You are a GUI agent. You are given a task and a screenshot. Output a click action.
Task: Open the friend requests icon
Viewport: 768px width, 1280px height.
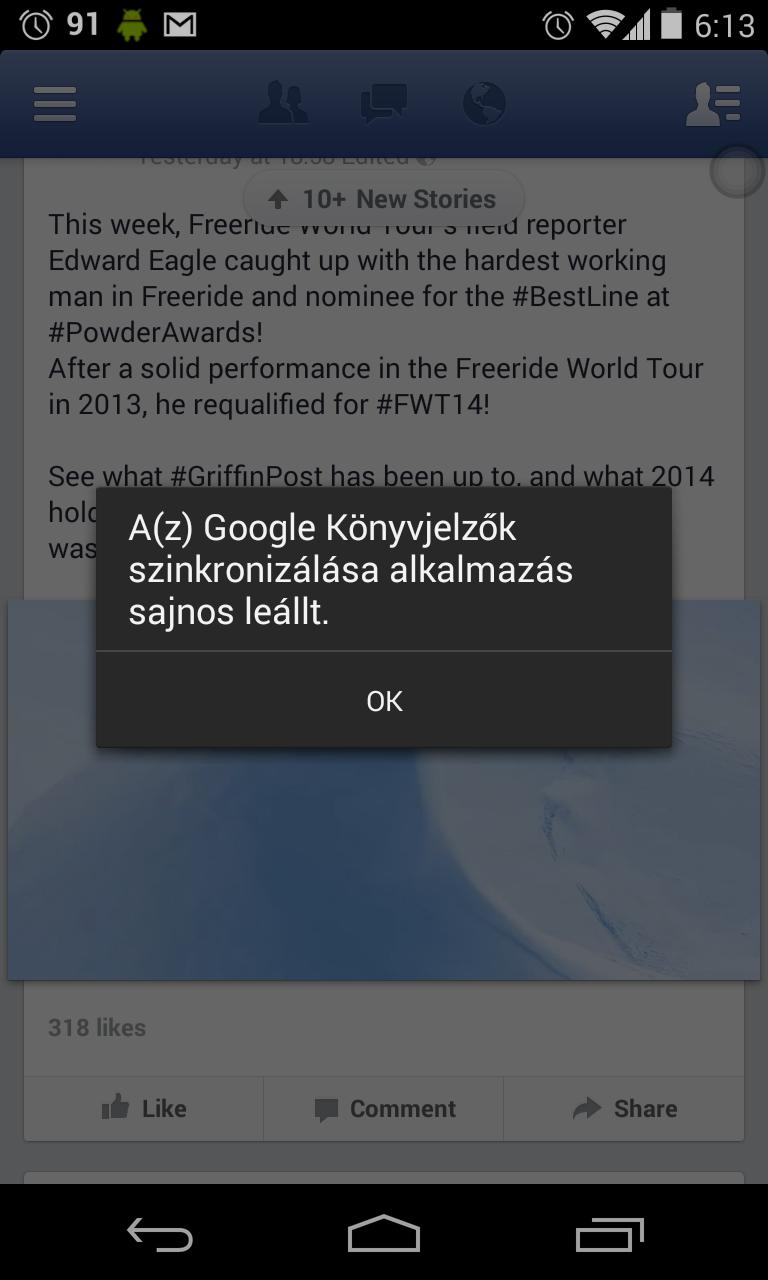[283, 103]
